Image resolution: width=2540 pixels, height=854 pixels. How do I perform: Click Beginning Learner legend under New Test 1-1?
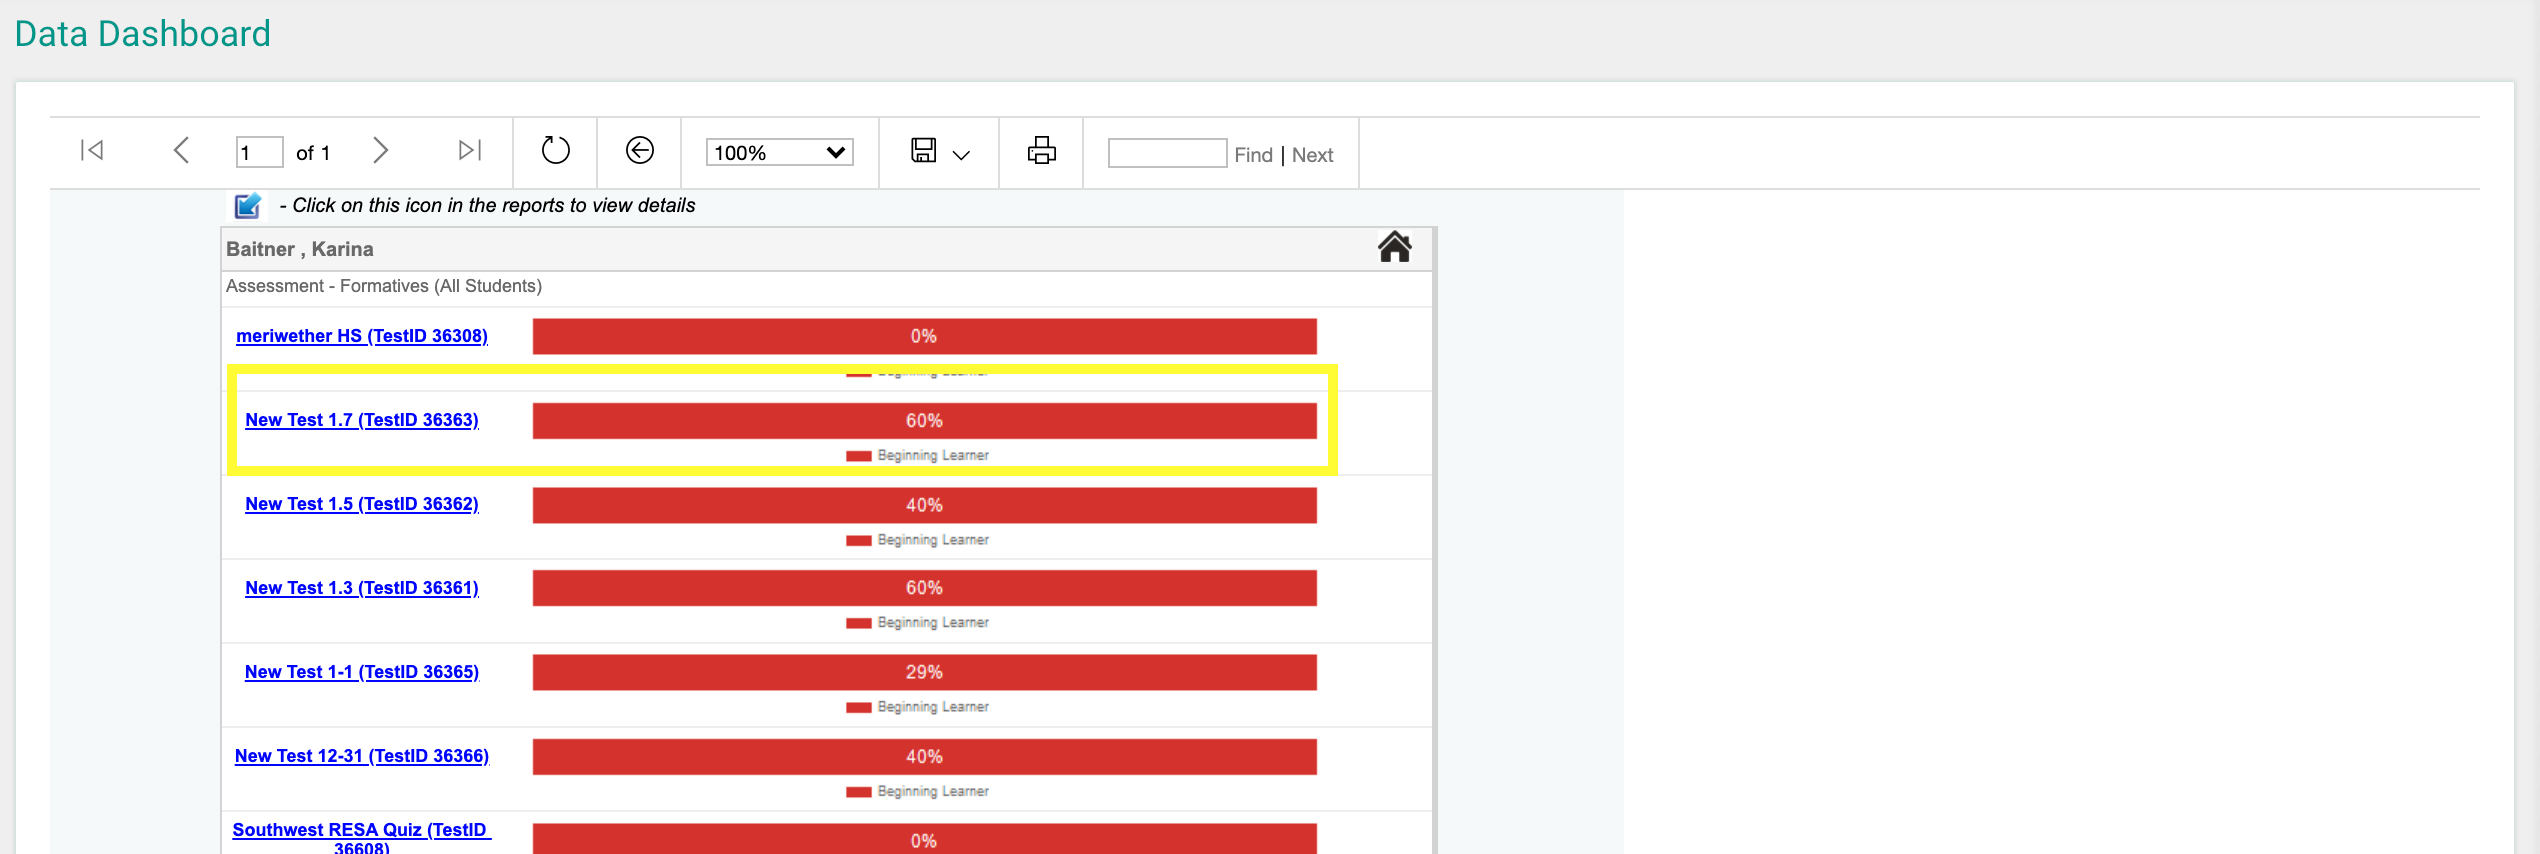click(918, 707)
